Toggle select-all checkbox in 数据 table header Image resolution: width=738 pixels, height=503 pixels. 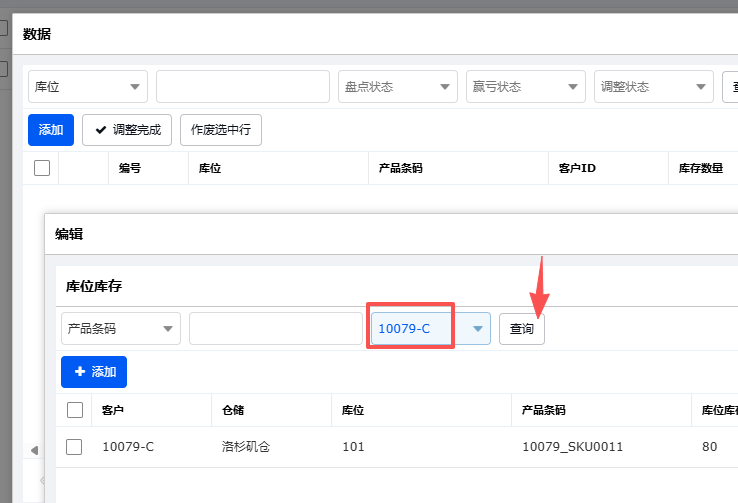pos(42,168)
